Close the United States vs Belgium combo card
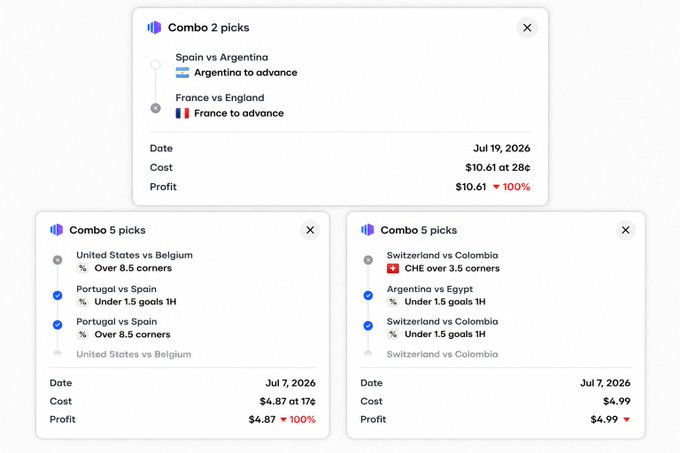The width and height of the screenshot is (680, 453). point(310,230)
